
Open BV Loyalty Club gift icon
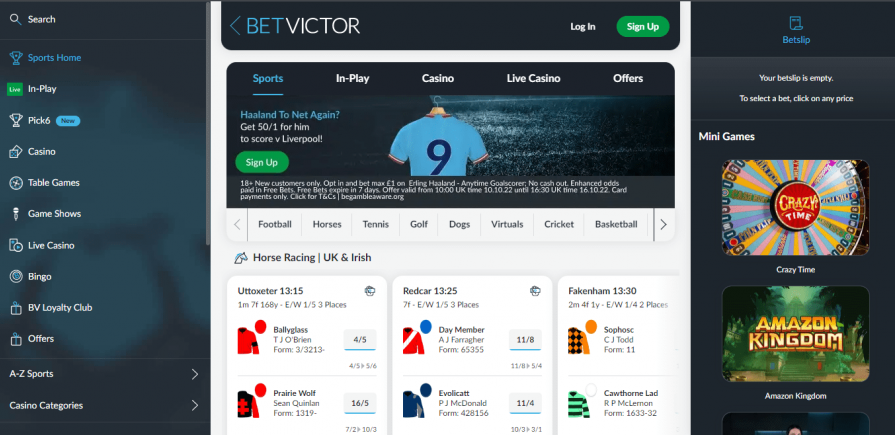pos(16,308)
